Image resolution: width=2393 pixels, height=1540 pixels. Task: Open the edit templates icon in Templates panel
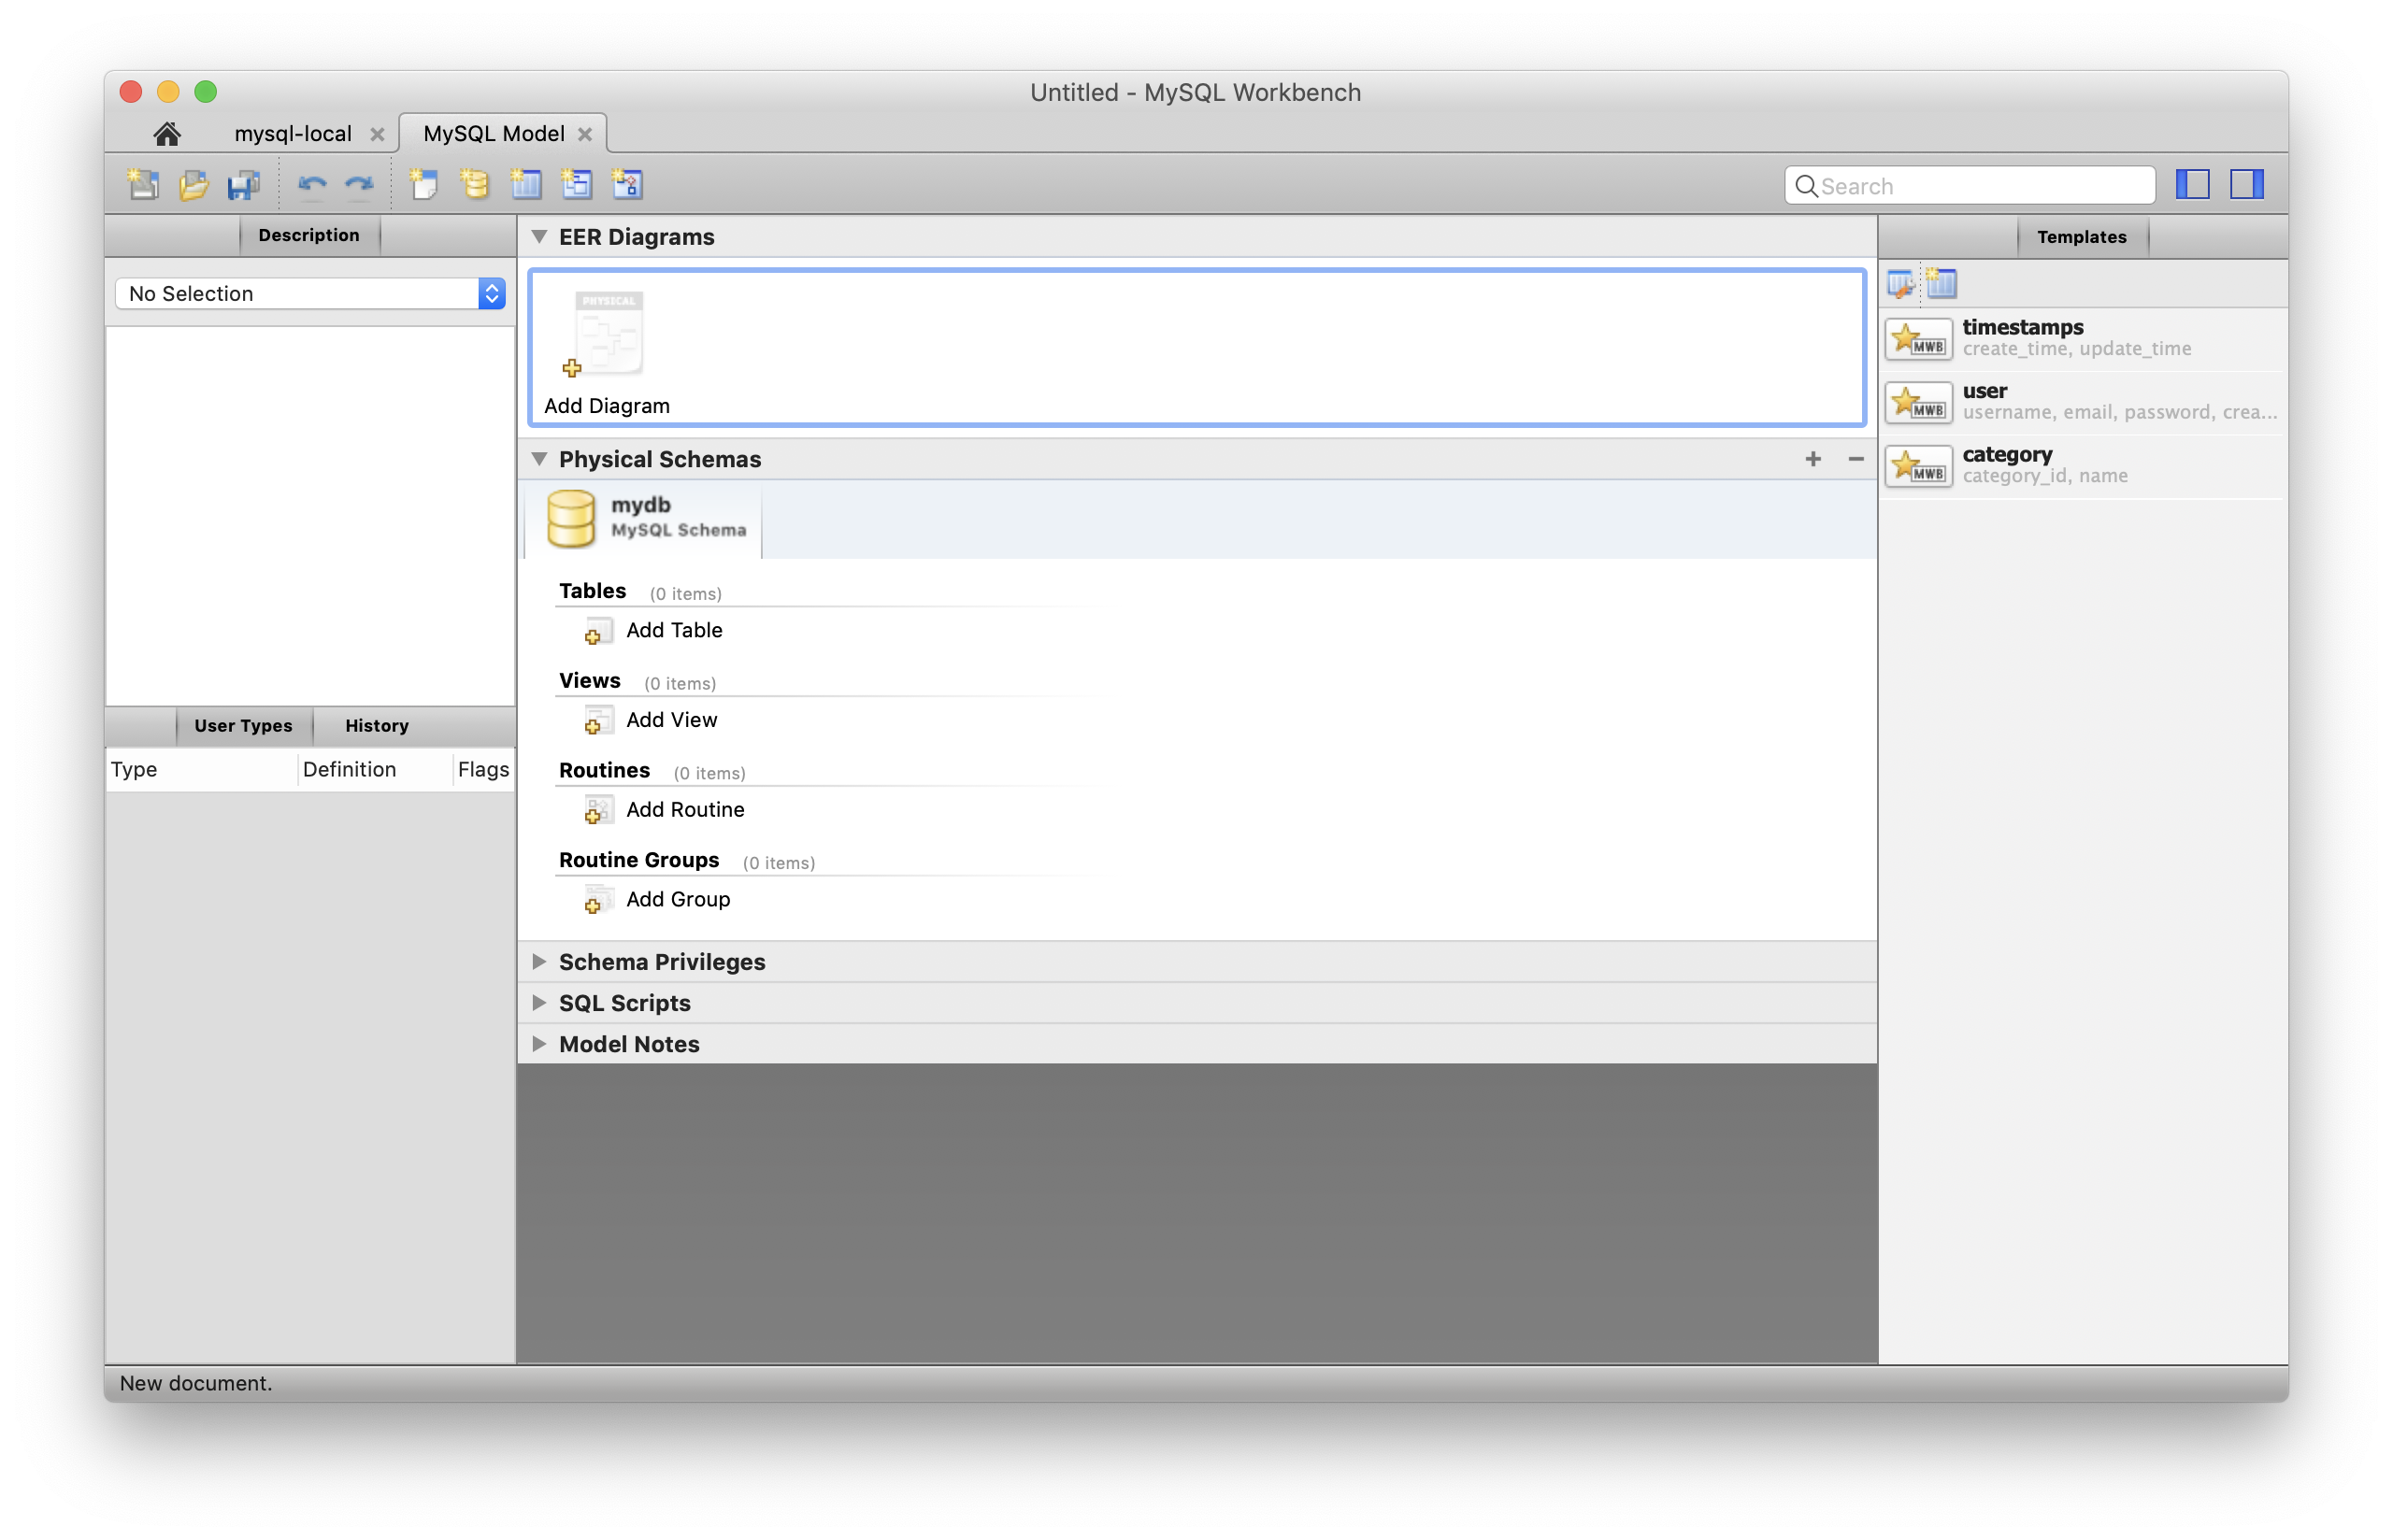(1900, 284)
